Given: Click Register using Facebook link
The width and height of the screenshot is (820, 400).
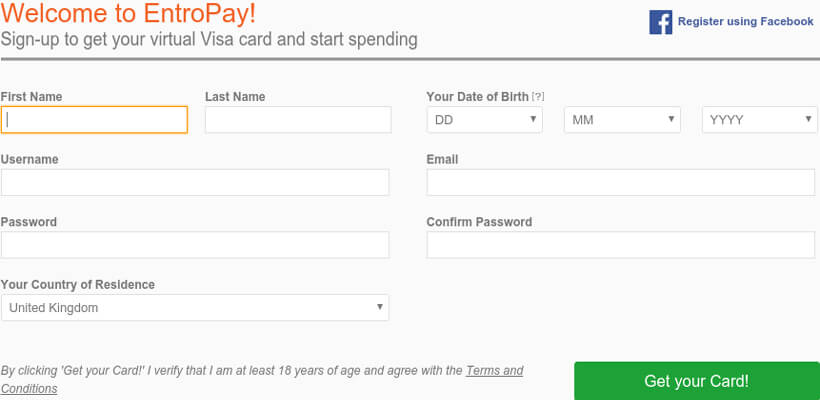Looking at the screenshot, I should (745, 21).
